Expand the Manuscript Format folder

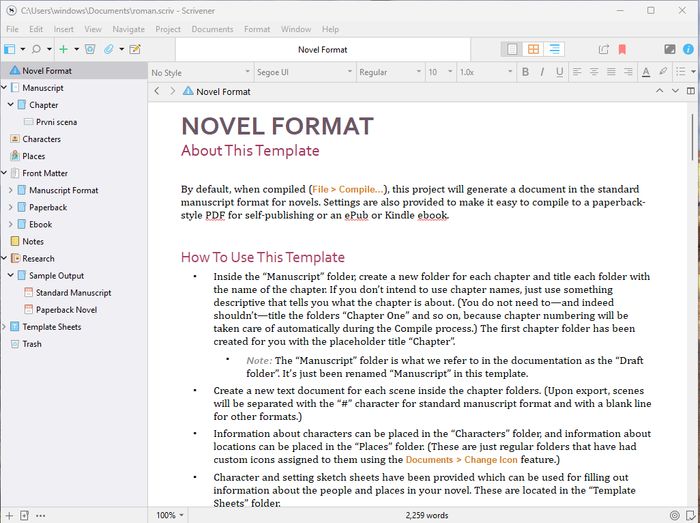11,190
